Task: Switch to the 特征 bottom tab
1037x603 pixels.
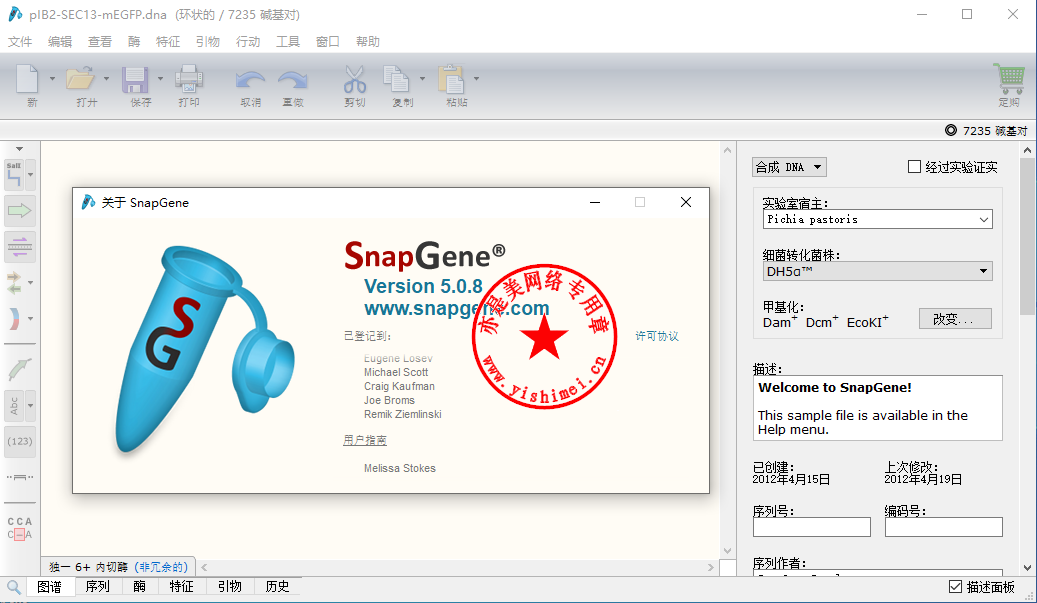Action: point(182,586)
